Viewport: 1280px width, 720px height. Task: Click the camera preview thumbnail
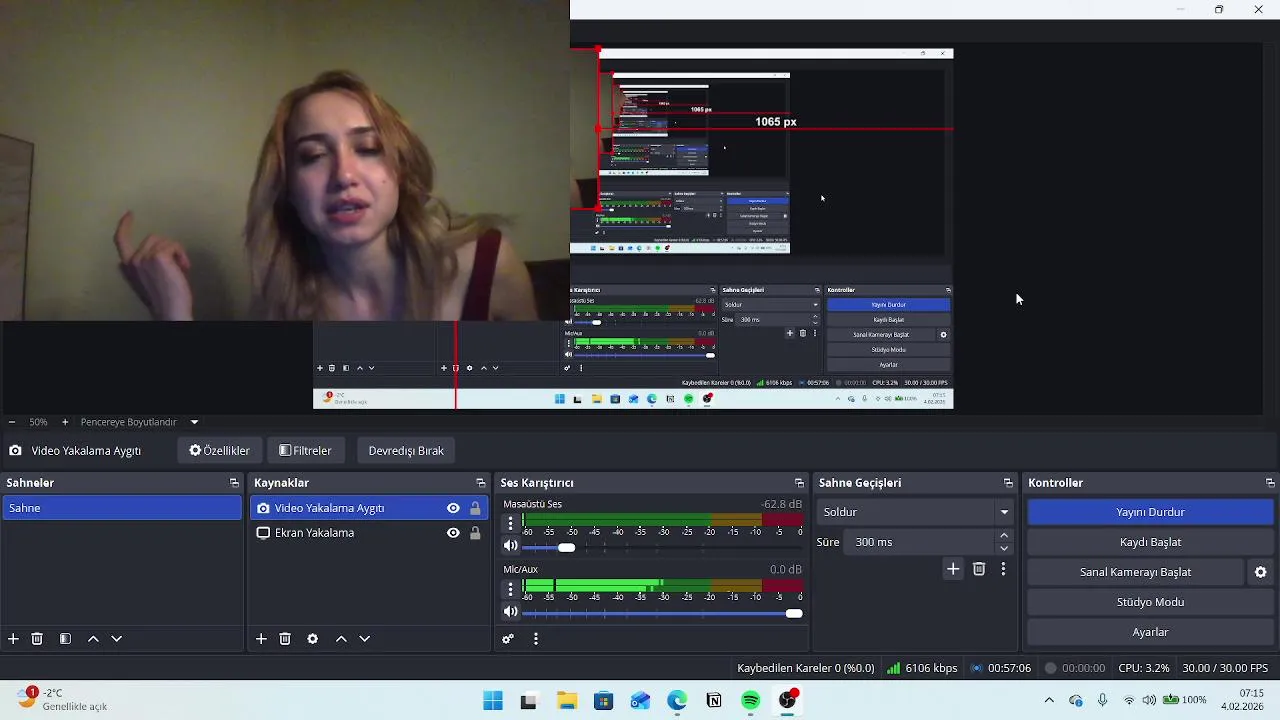click(285, 160)
